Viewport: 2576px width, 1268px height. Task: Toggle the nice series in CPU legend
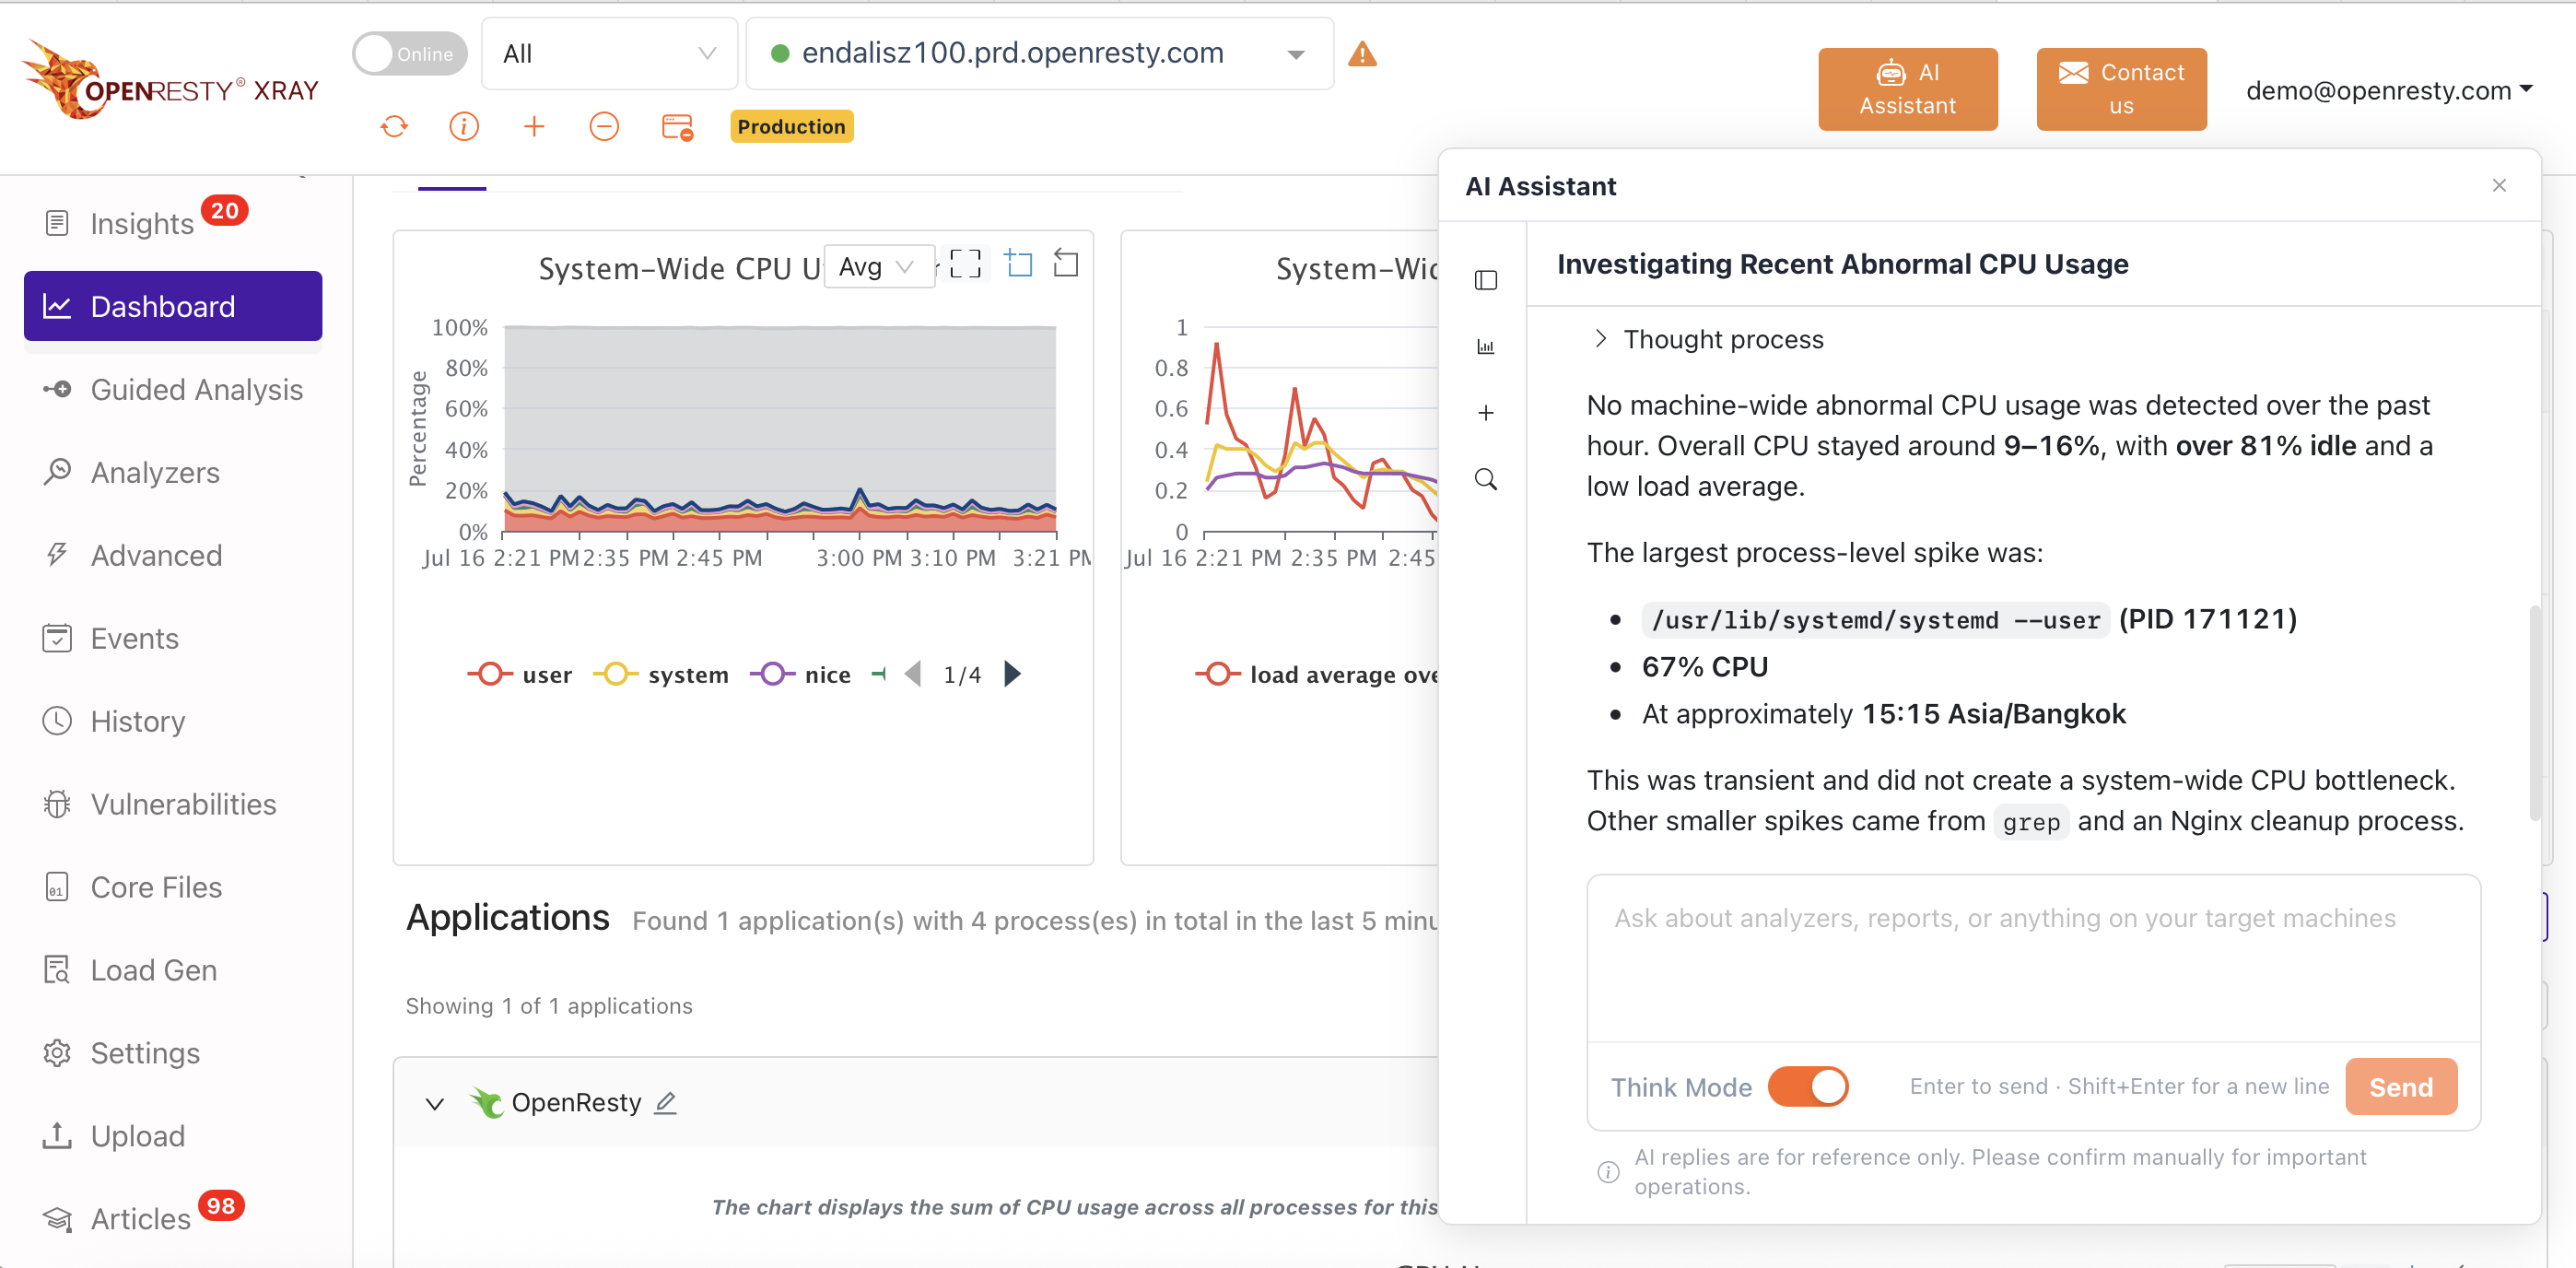[x=801, y=675]
